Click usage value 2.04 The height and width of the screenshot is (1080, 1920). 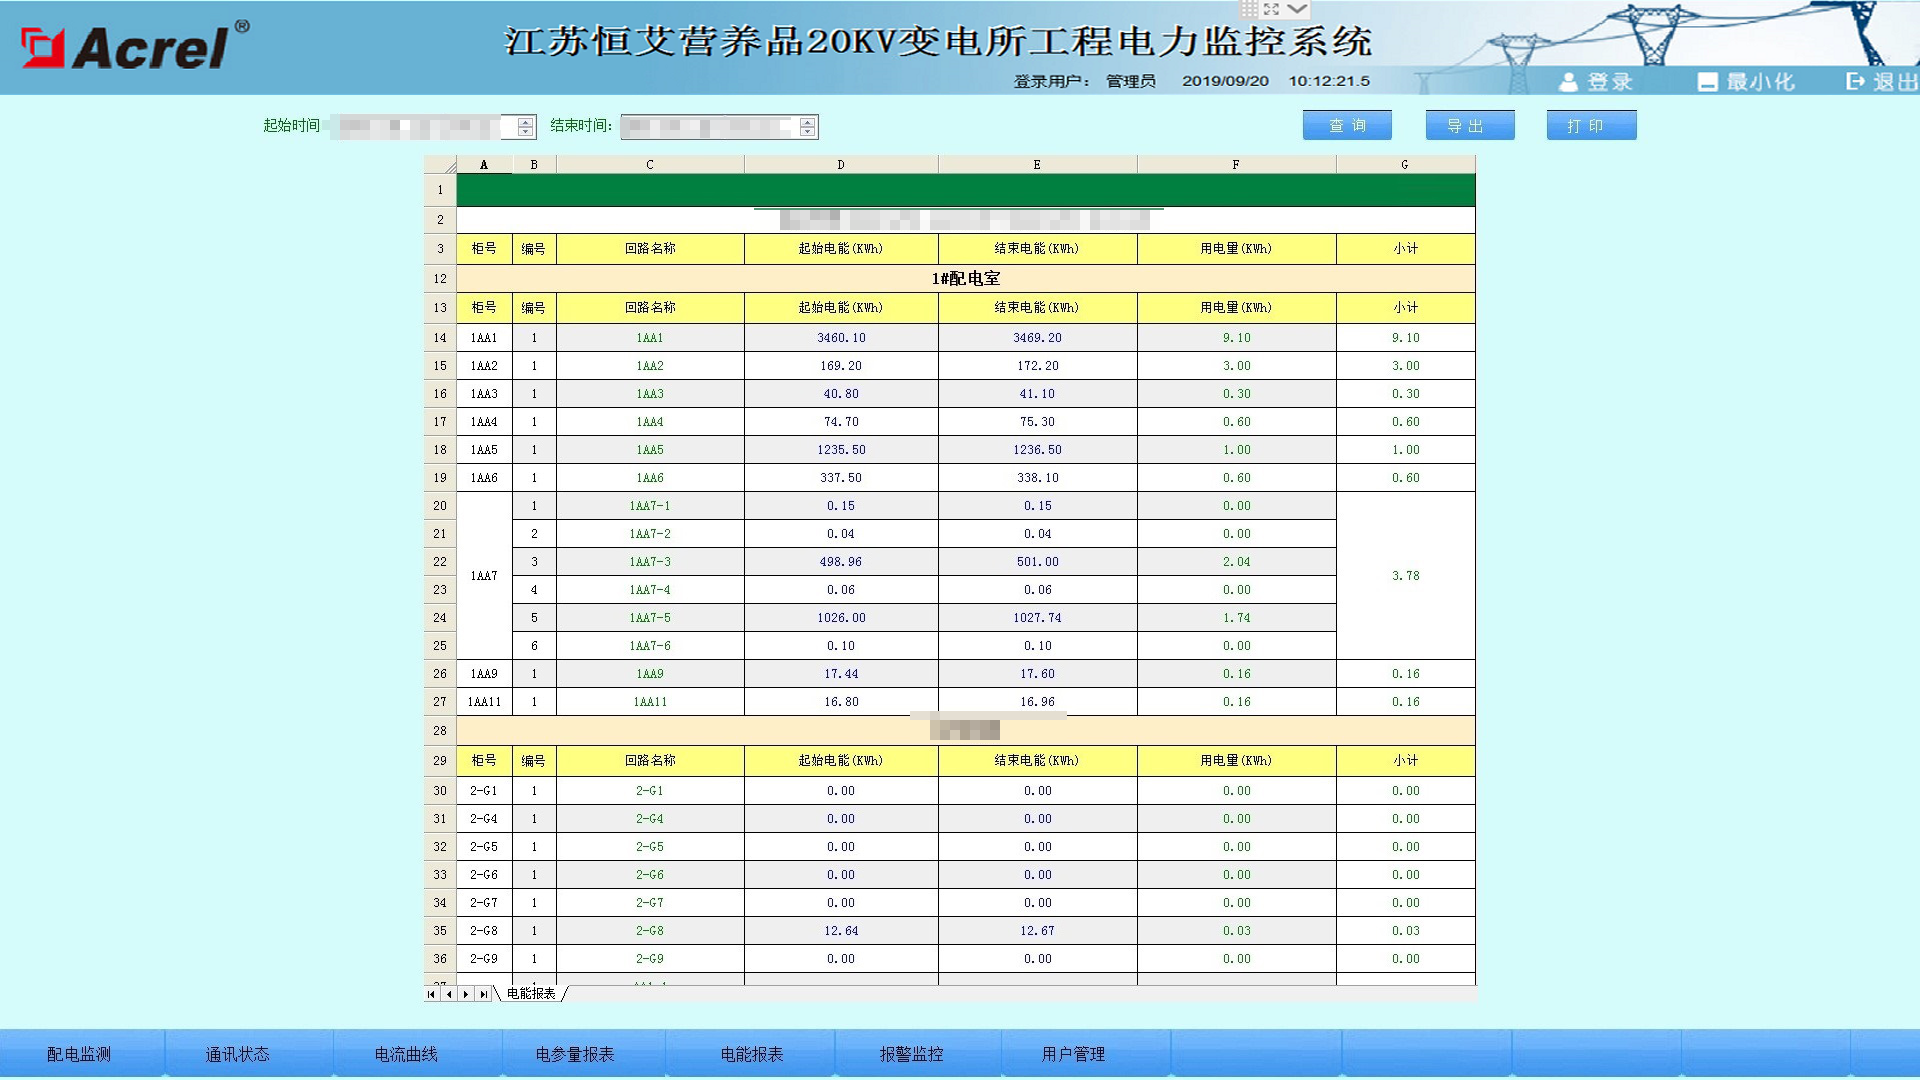(1236, 562)
